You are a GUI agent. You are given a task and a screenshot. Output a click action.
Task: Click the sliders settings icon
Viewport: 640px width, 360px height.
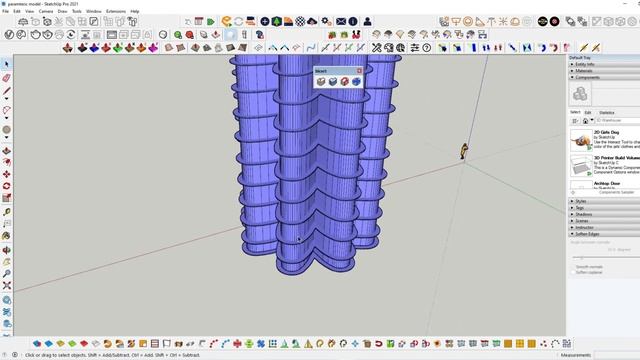(x=415, y=48)
